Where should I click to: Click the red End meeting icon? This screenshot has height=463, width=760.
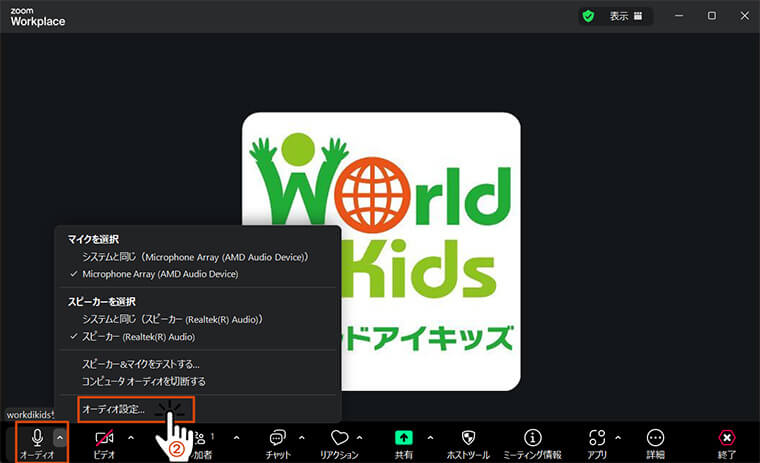coord(727,438)
